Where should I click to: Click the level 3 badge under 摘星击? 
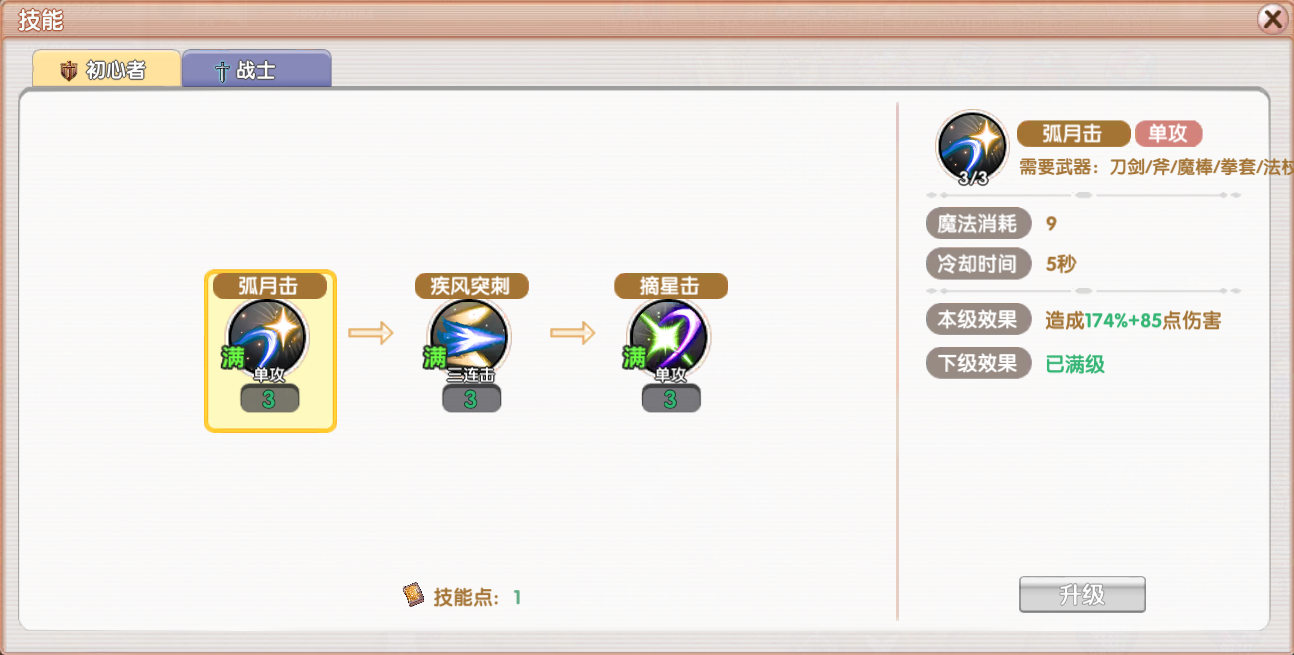pos(671,399)
